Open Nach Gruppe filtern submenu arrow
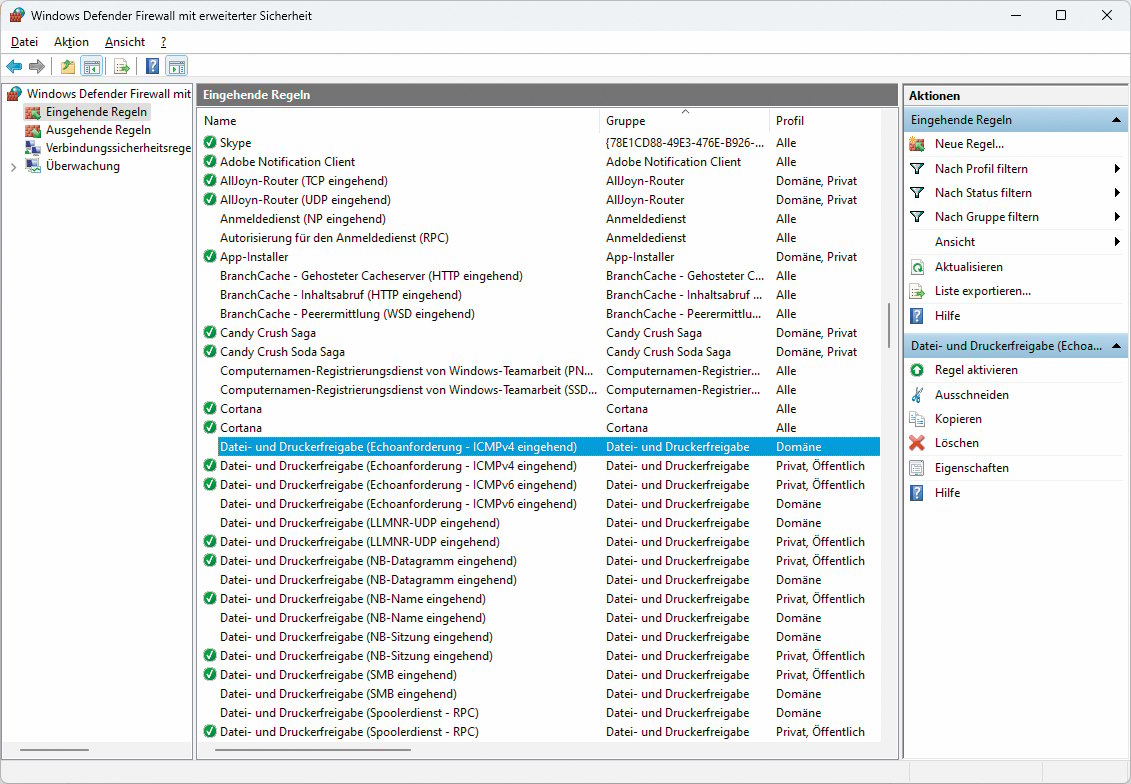Image resolution: width=1131 pixels, height=784 pixels. [x=1117, y=216]
